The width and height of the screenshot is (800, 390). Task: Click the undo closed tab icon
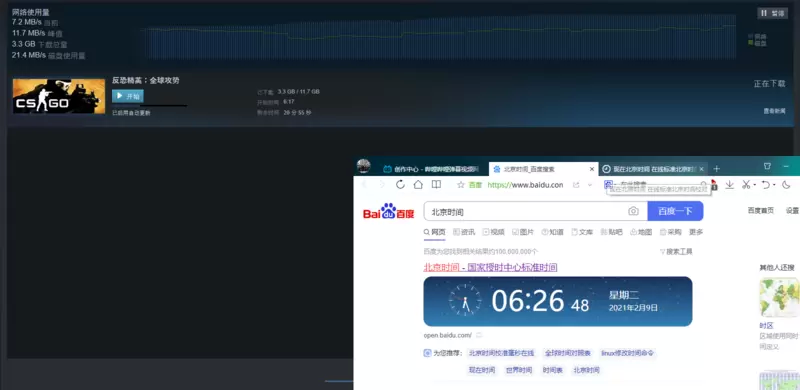tap(765, 185)
